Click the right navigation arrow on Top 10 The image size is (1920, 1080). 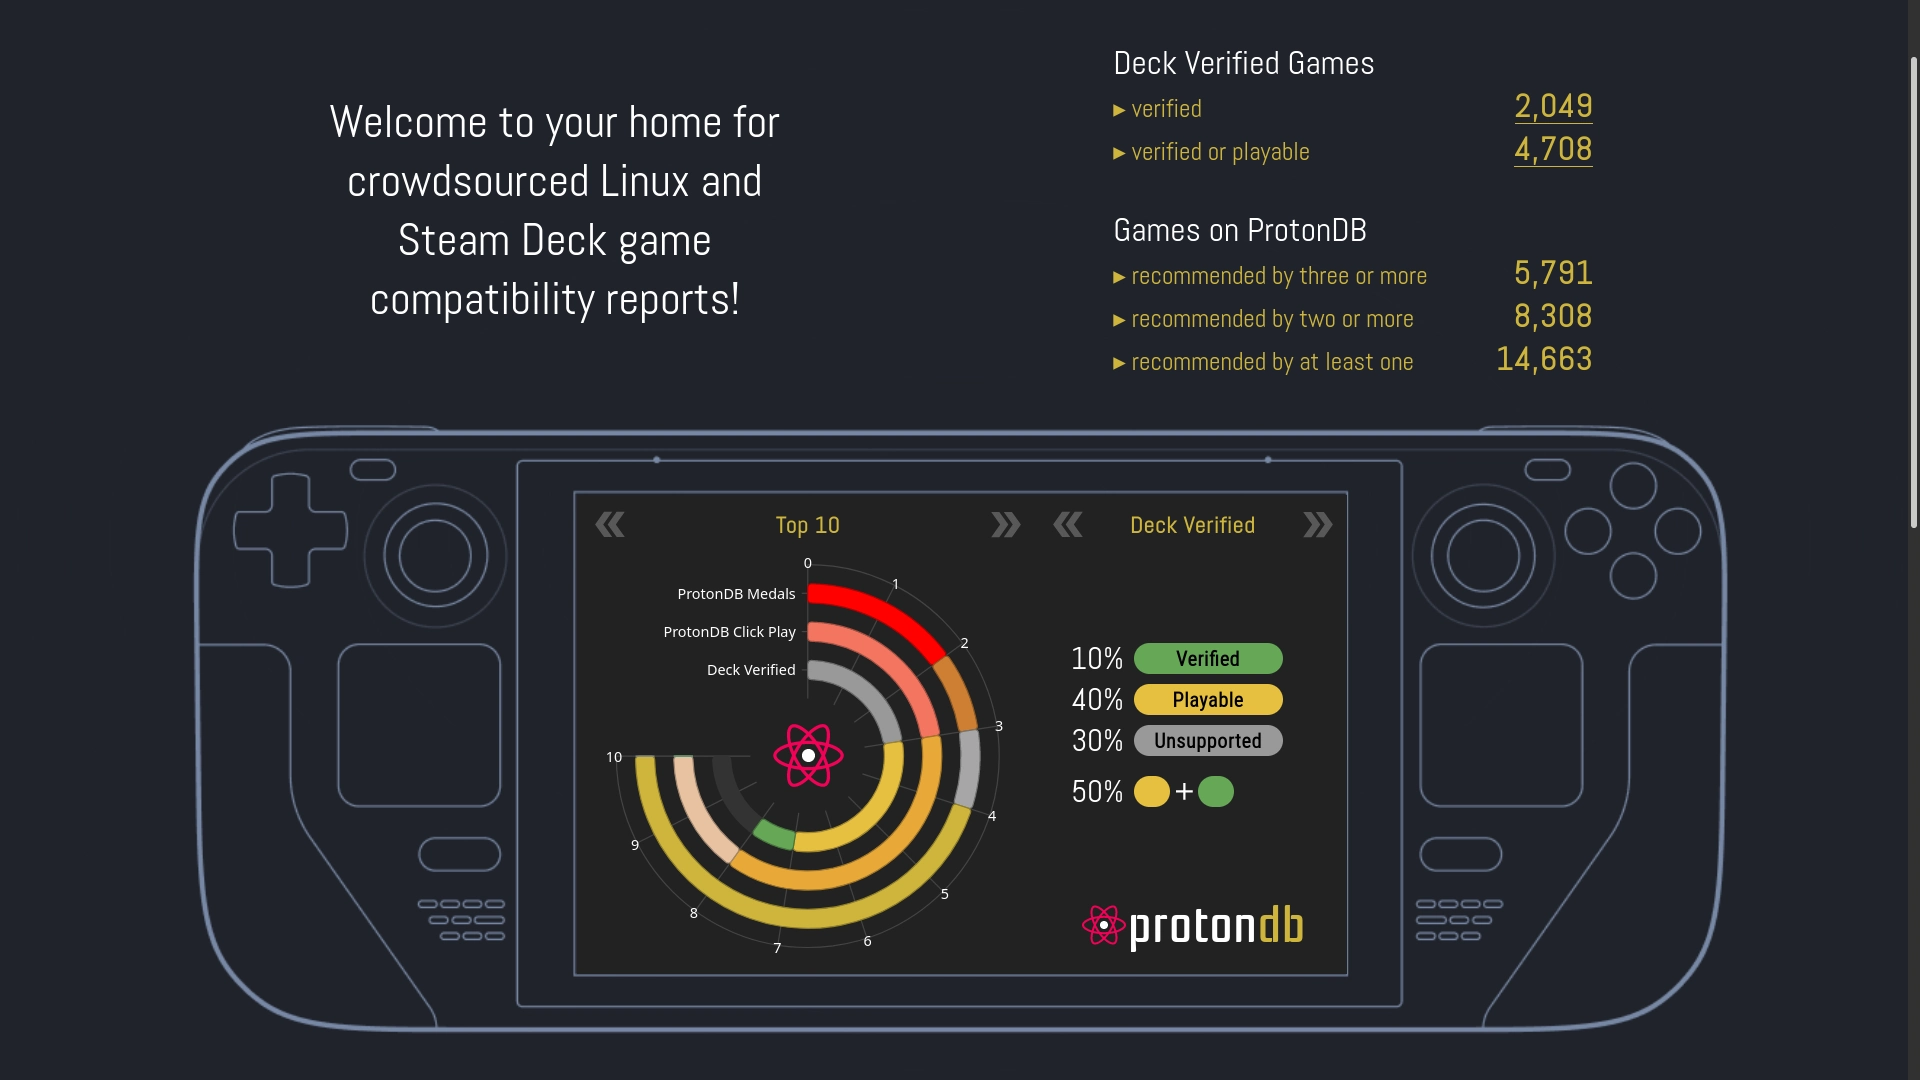pos(1006,525)
